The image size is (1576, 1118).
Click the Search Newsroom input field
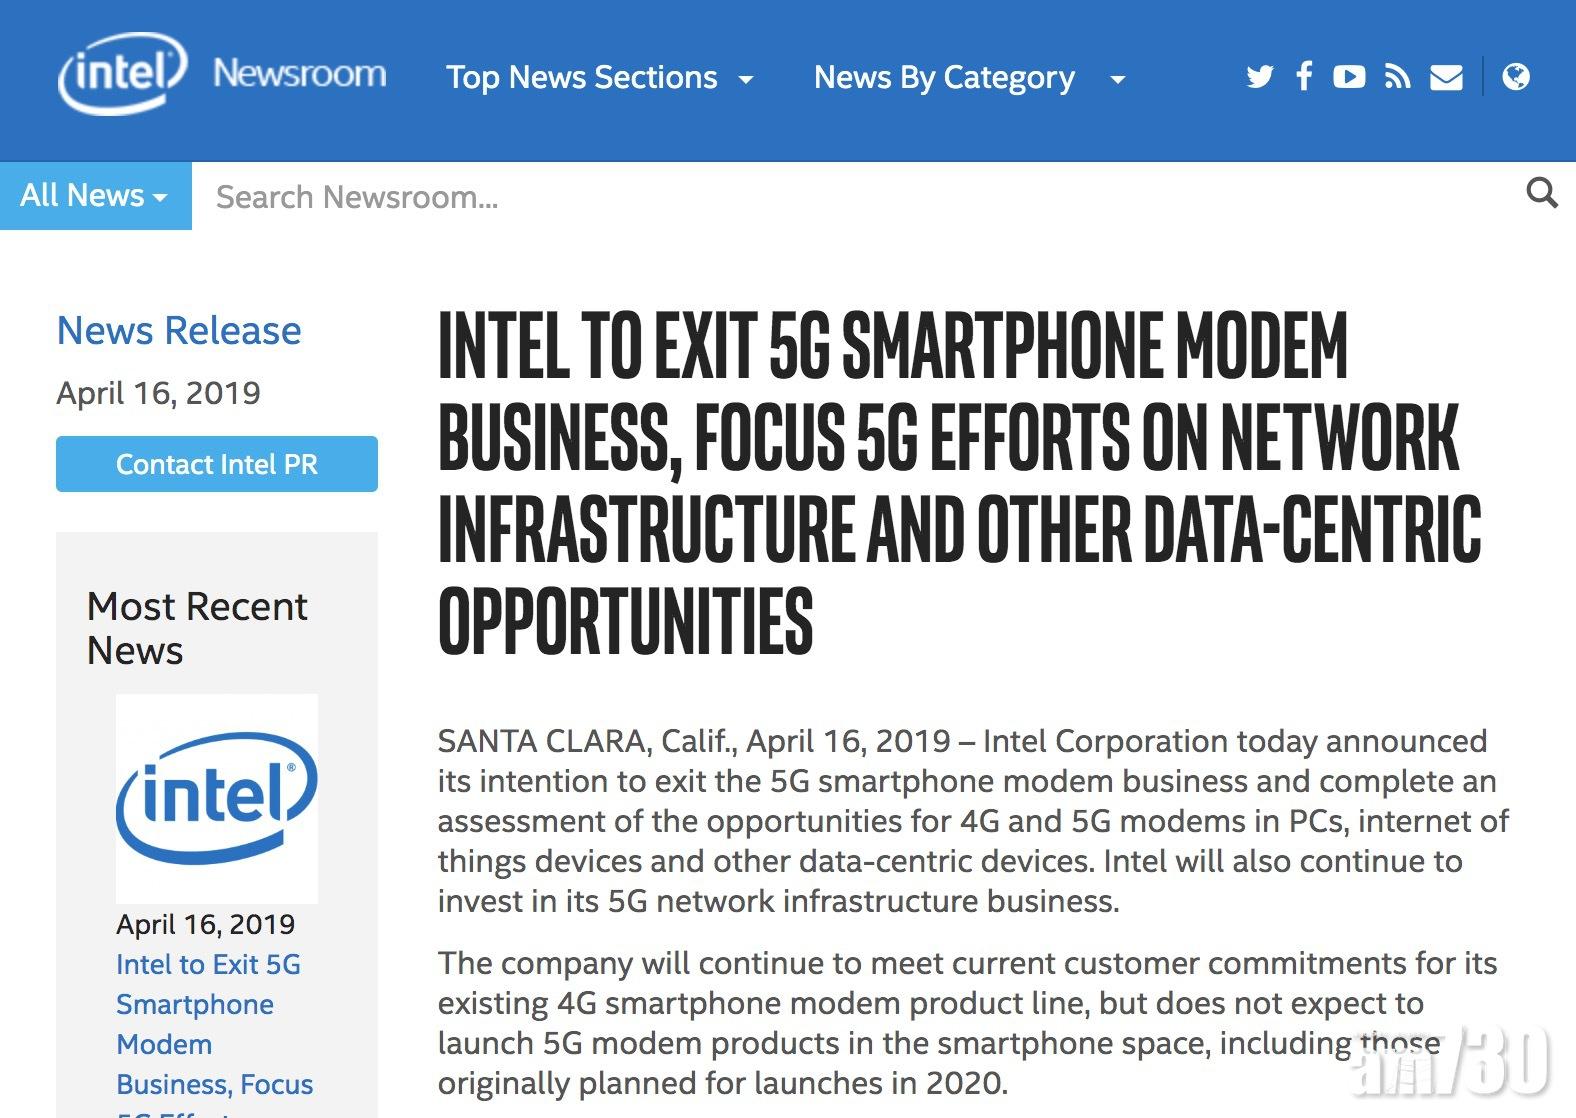click(x=850, y=197)
